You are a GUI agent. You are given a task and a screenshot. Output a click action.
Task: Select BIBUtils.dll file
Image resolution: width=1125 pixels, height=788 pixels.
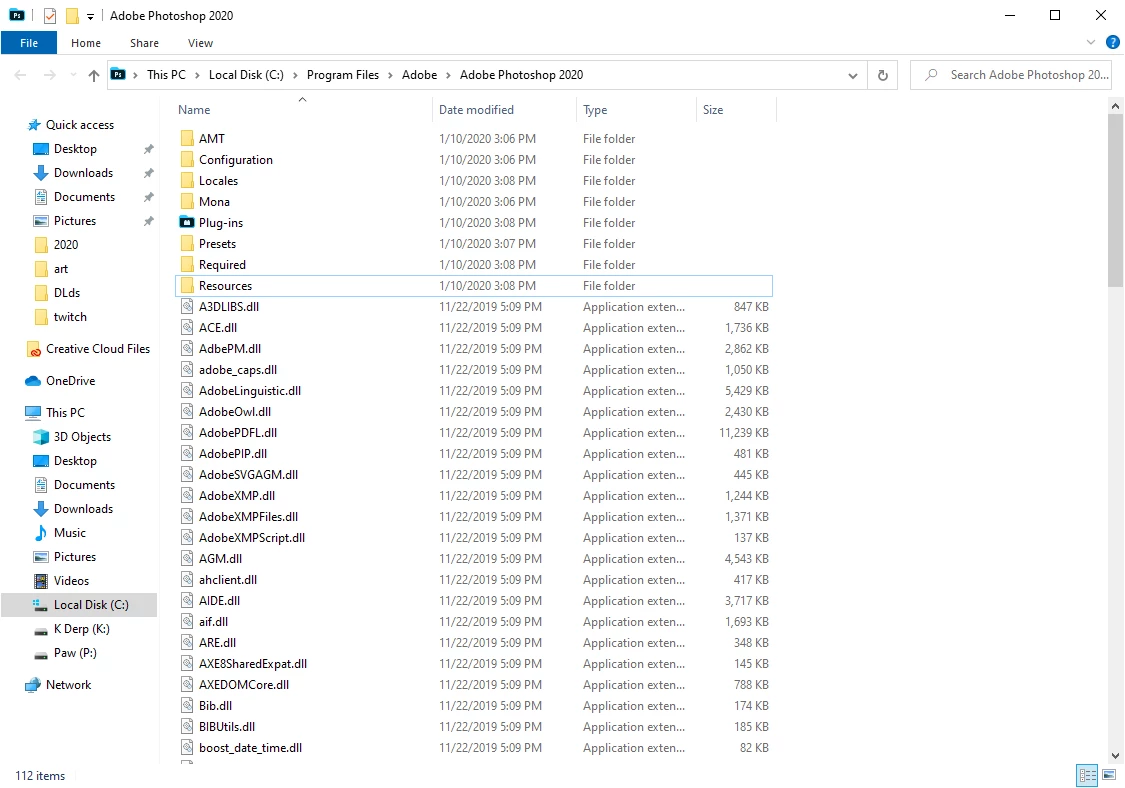click(x=227, y=727)
